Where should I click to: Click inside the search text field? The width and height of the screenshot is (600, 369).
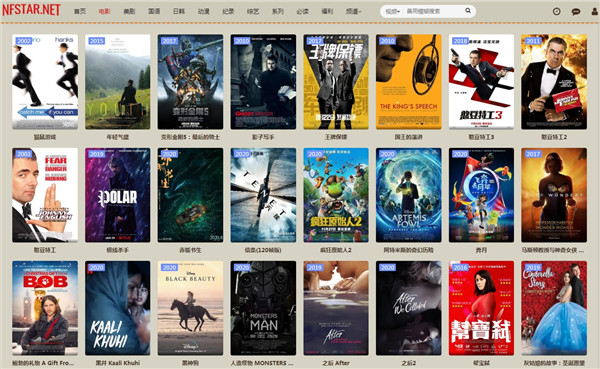(x=433, y=11)
